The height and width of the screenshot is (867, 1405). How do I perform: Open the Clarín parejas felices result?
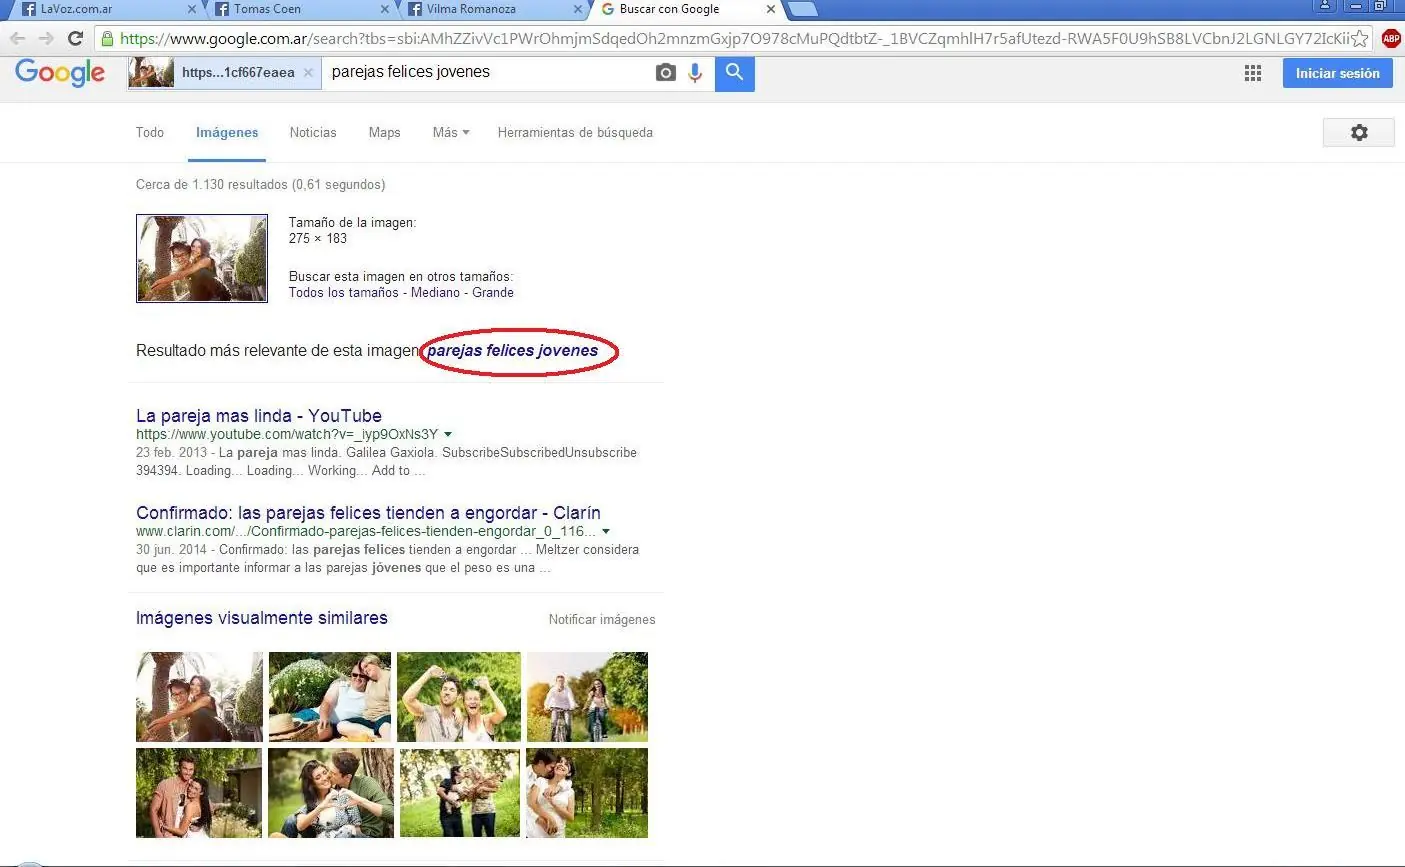368,513
